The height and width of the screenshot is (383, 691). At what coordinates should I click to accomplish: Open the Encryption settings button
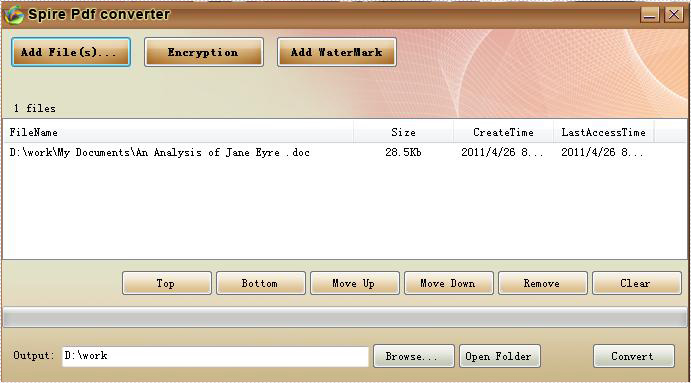click(x=204, y=52)
